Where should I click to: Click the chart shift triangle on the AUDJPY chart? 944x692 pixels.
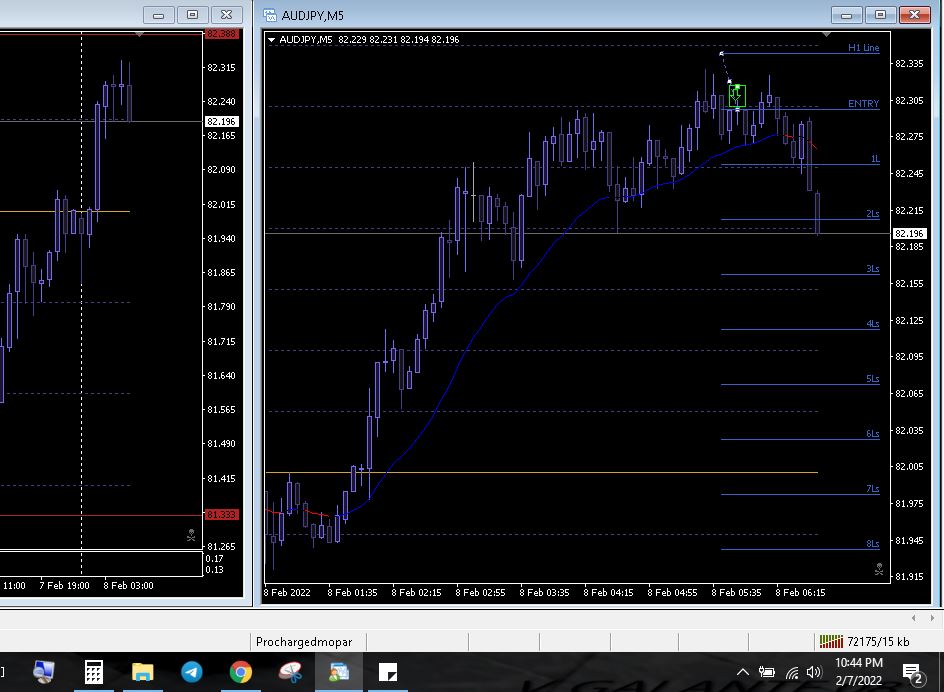click(824, 35)
